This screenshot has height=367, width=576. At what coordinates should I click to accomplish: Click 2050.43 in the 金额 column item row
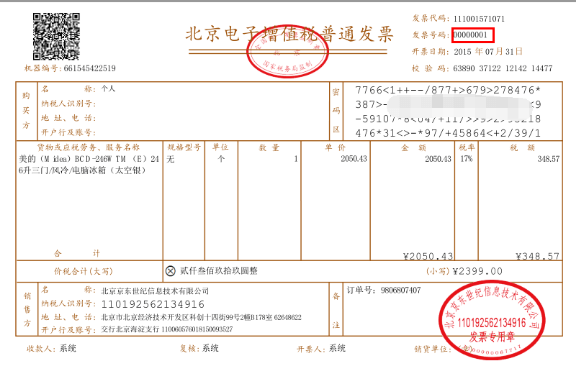[438, 159]
